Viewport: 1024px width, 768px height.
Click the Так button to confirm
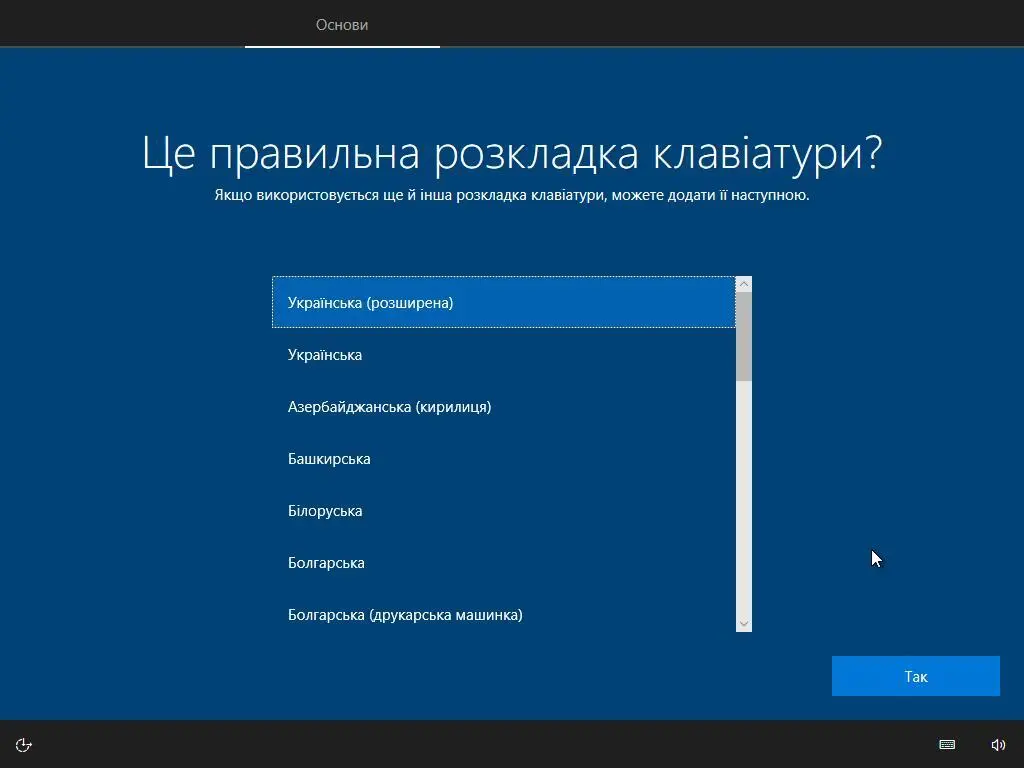click(915, 676)
